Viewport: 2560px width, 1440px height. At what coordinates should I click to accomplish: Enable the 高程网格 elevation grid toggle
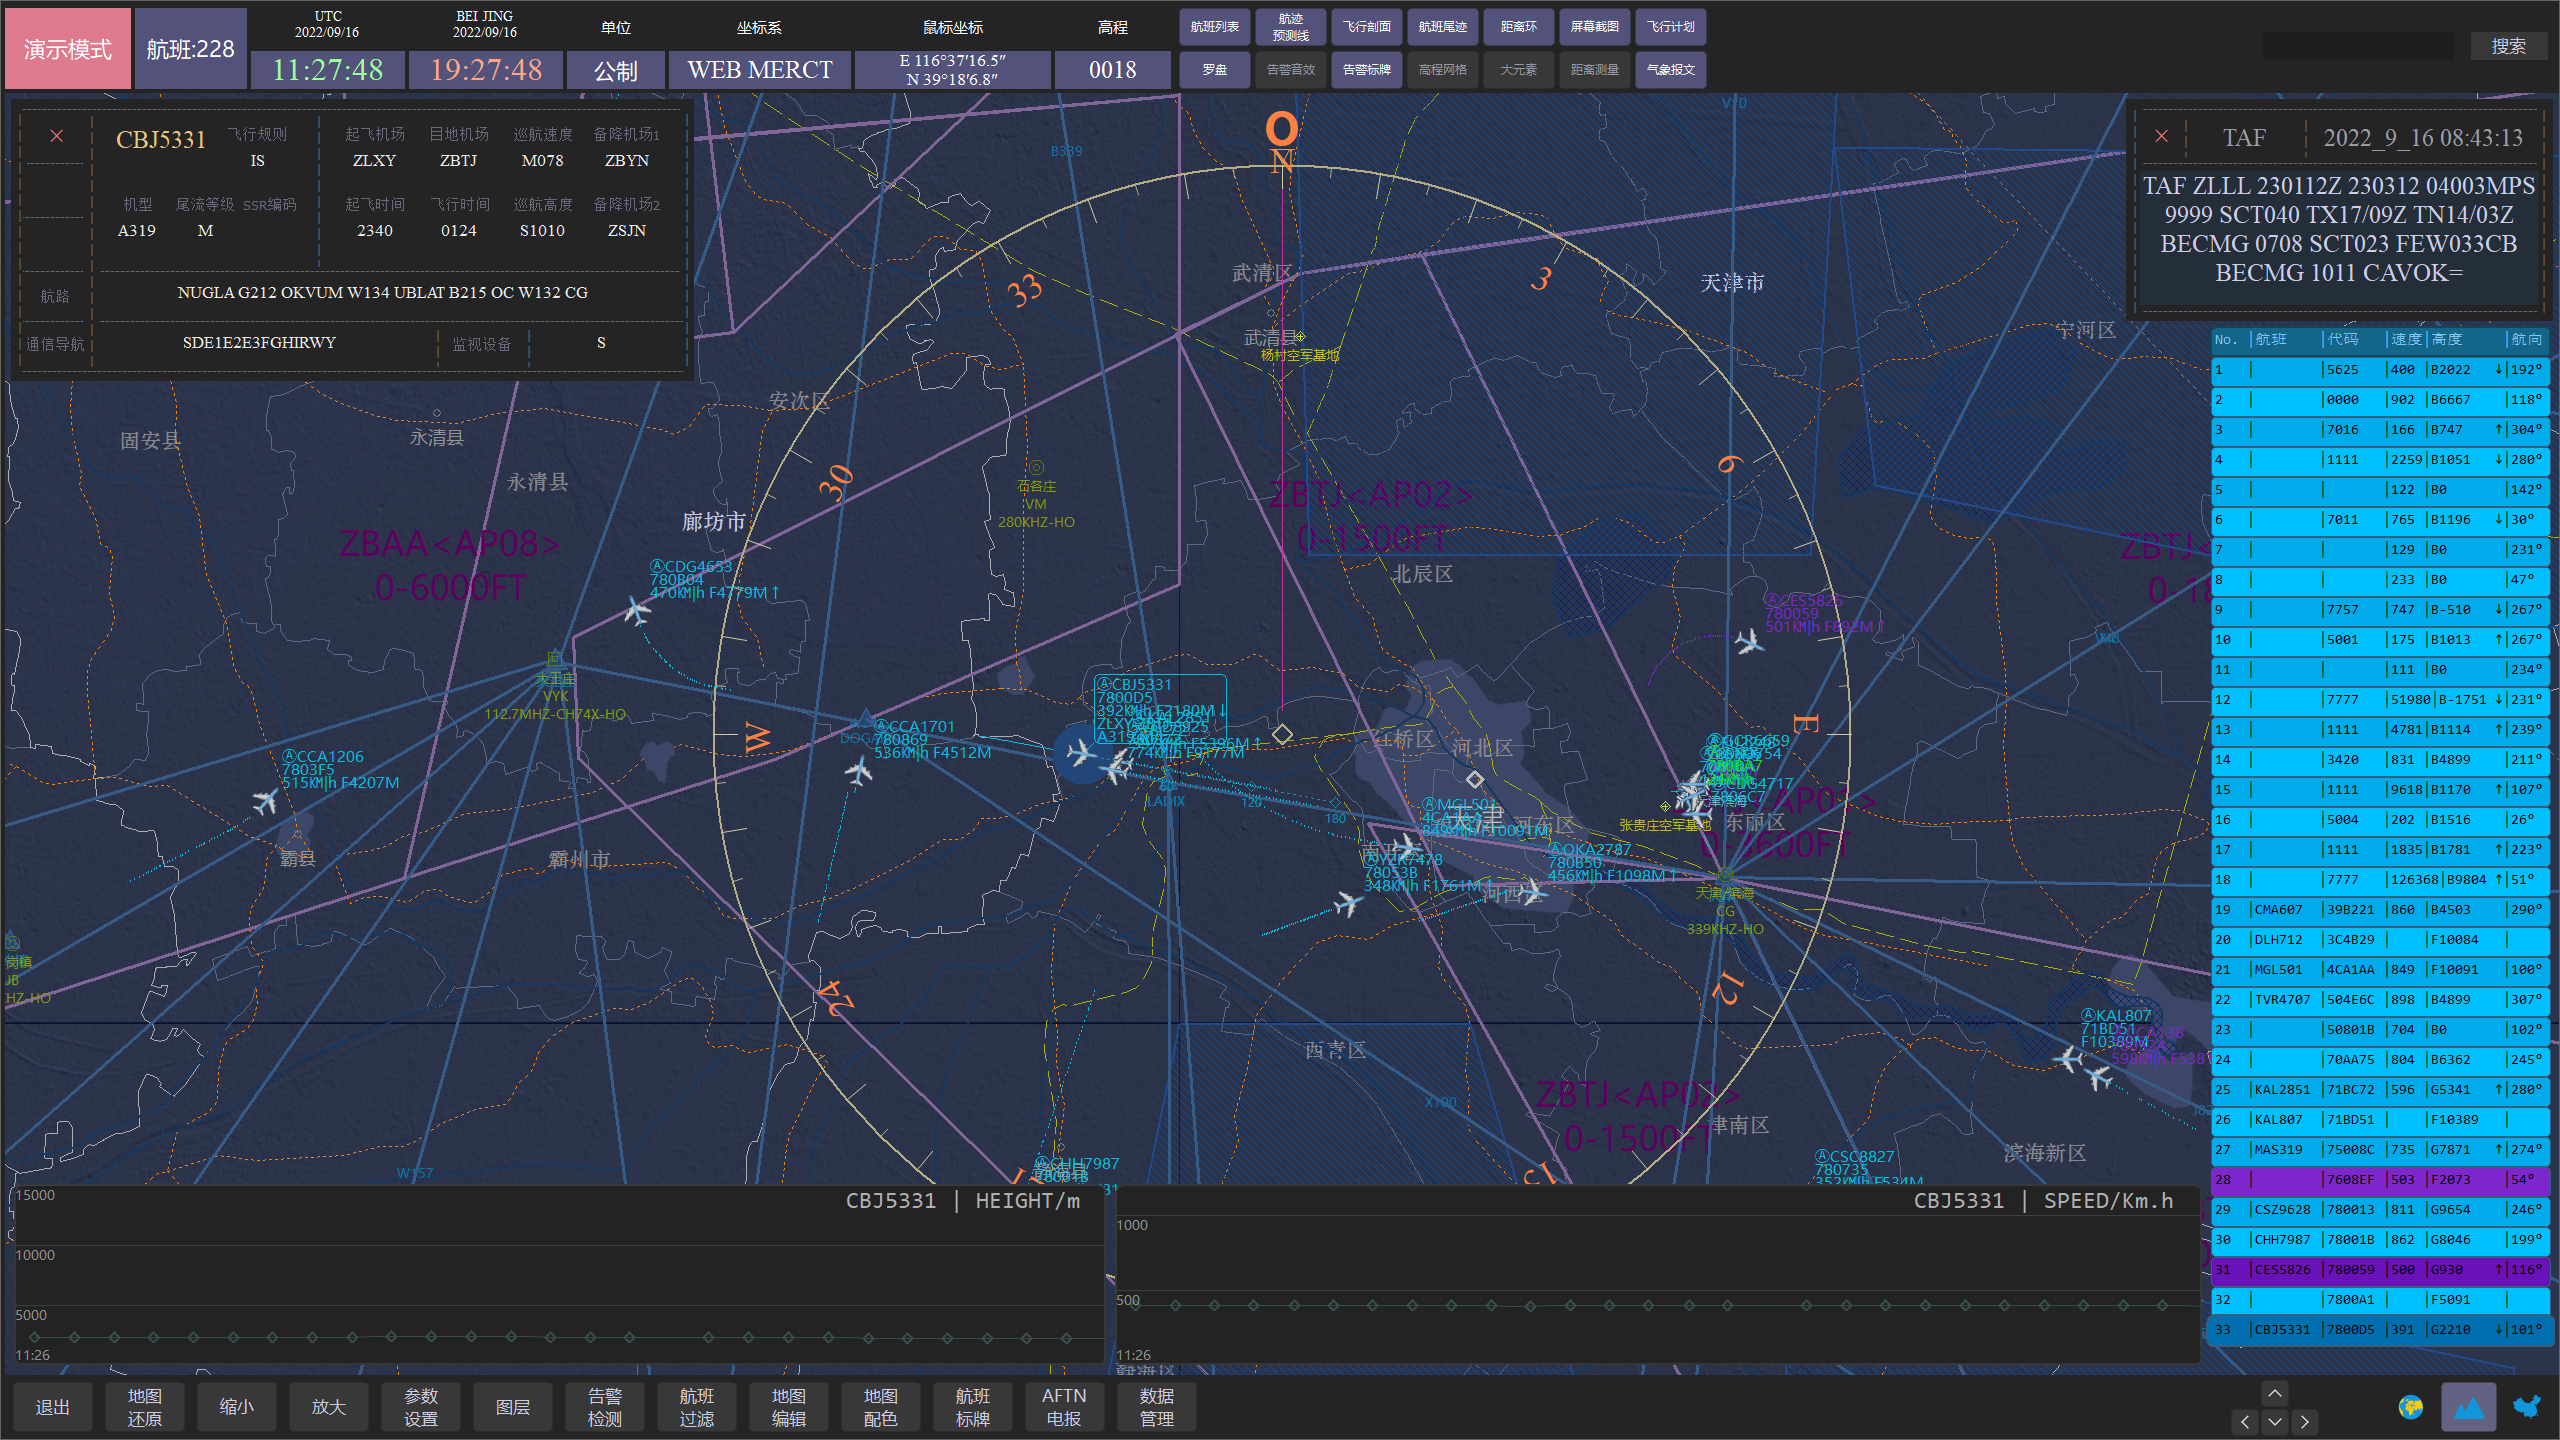tap(1442, 70)
